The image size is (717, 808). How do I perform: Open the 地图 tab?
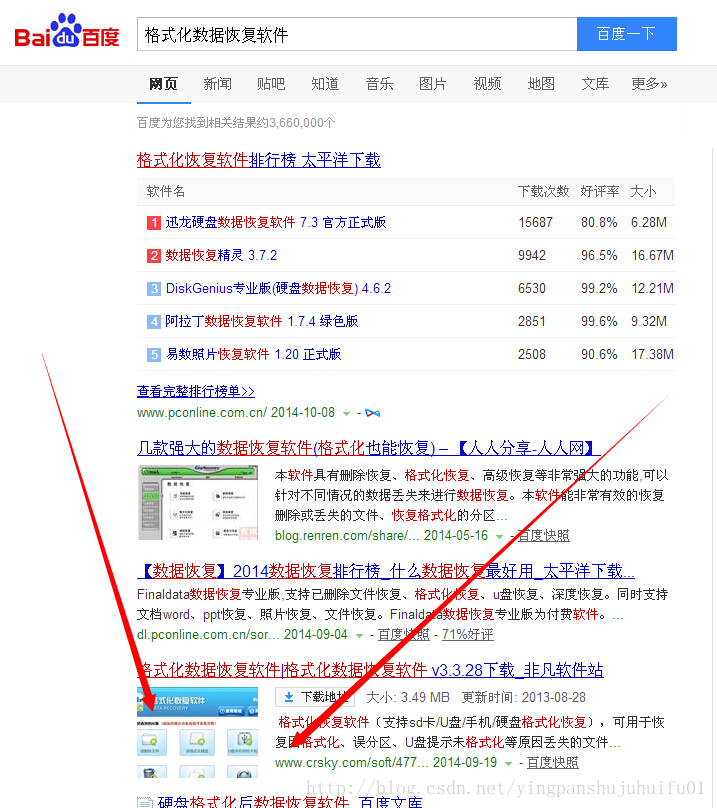pos(541,84)
